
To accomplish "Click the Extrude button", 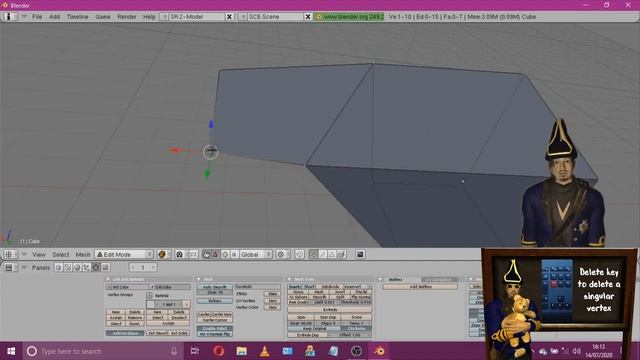I will [330, 310].
